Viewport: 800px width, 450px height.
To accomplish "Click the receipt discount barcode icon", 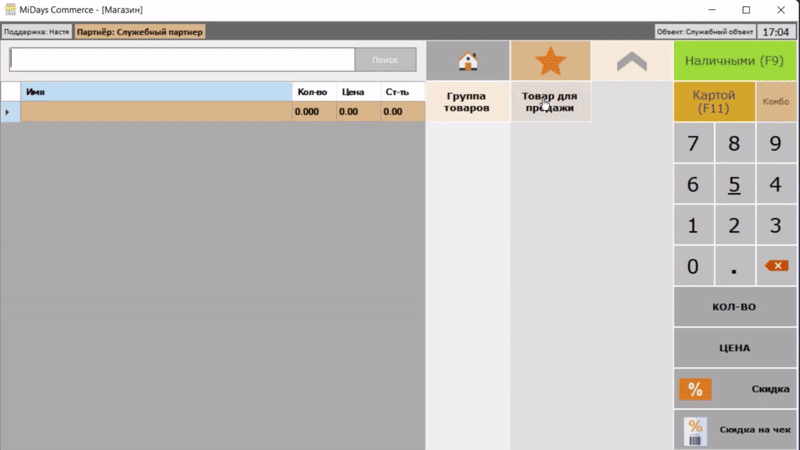I will [695, 432].
